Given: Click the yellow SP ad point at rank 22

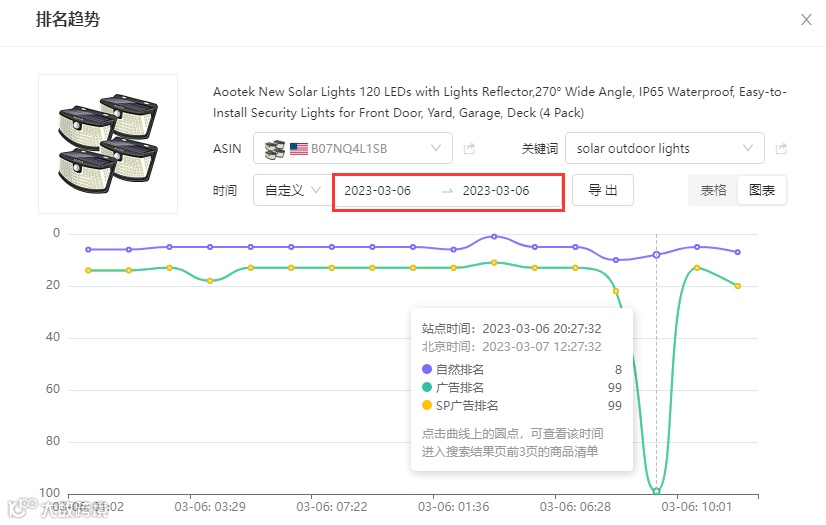Looking at the screenshot, I should [x=616, y=291].
